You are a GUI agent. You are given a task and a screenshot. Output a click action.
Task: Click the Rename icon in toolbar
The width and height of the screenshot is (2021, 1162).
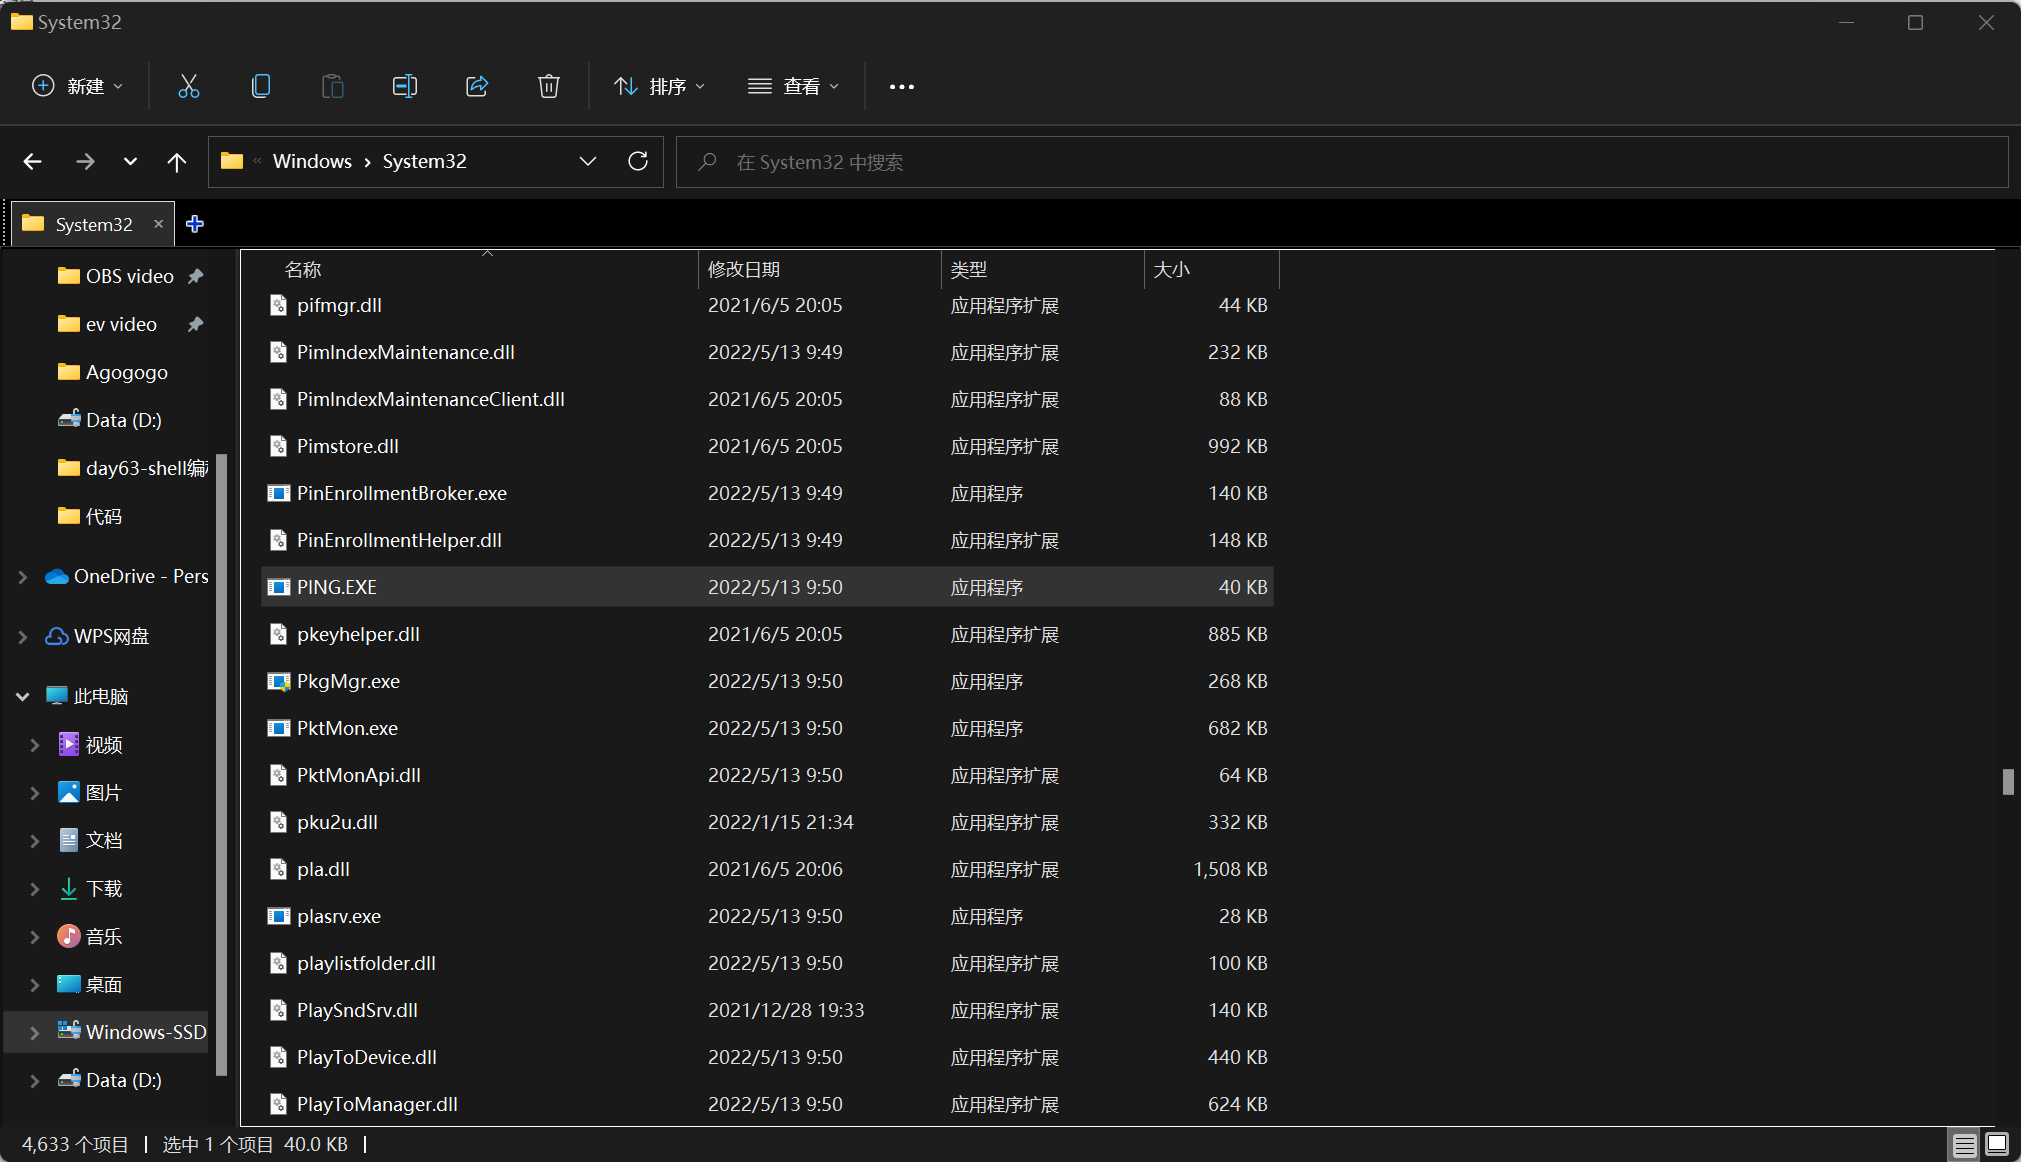(405, 86)
